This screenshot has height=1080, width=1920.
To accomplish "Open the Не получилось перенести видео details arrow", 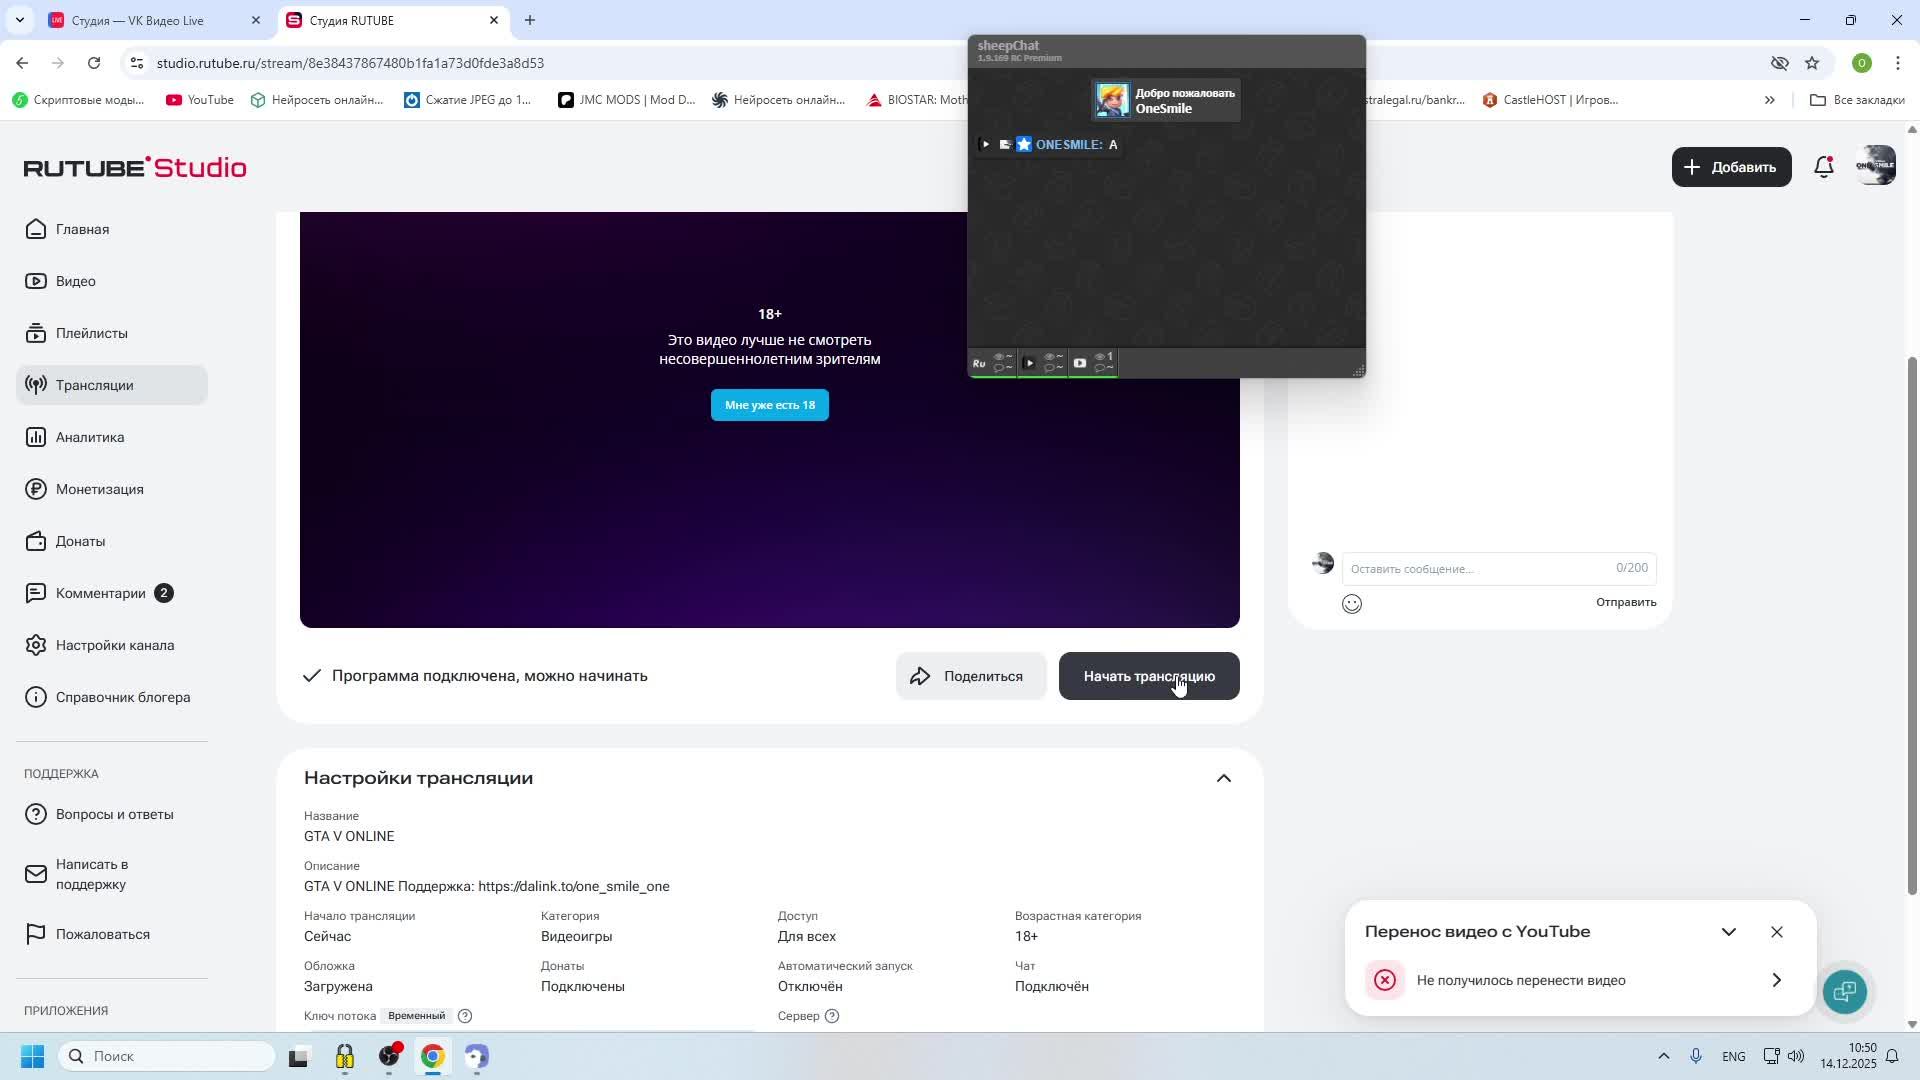I will pos(1777,980).
